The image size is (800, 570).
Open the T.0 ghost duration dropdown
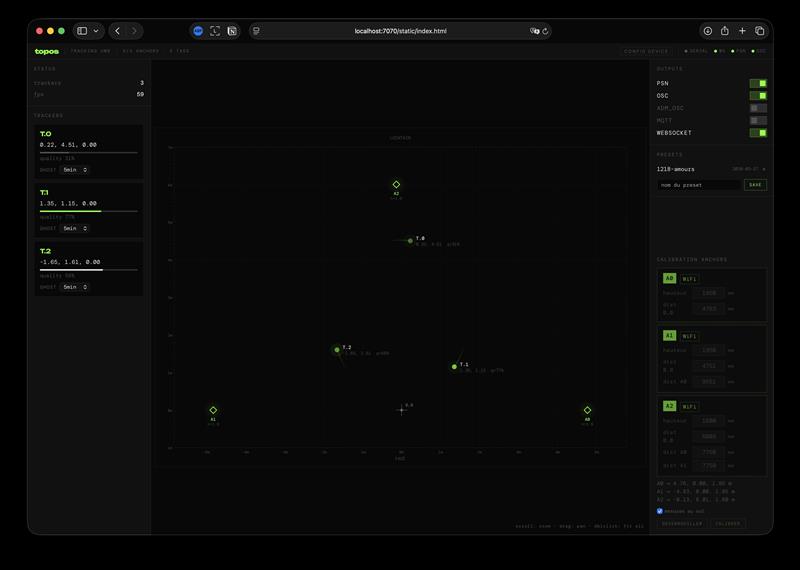click(x=75, y=170)
